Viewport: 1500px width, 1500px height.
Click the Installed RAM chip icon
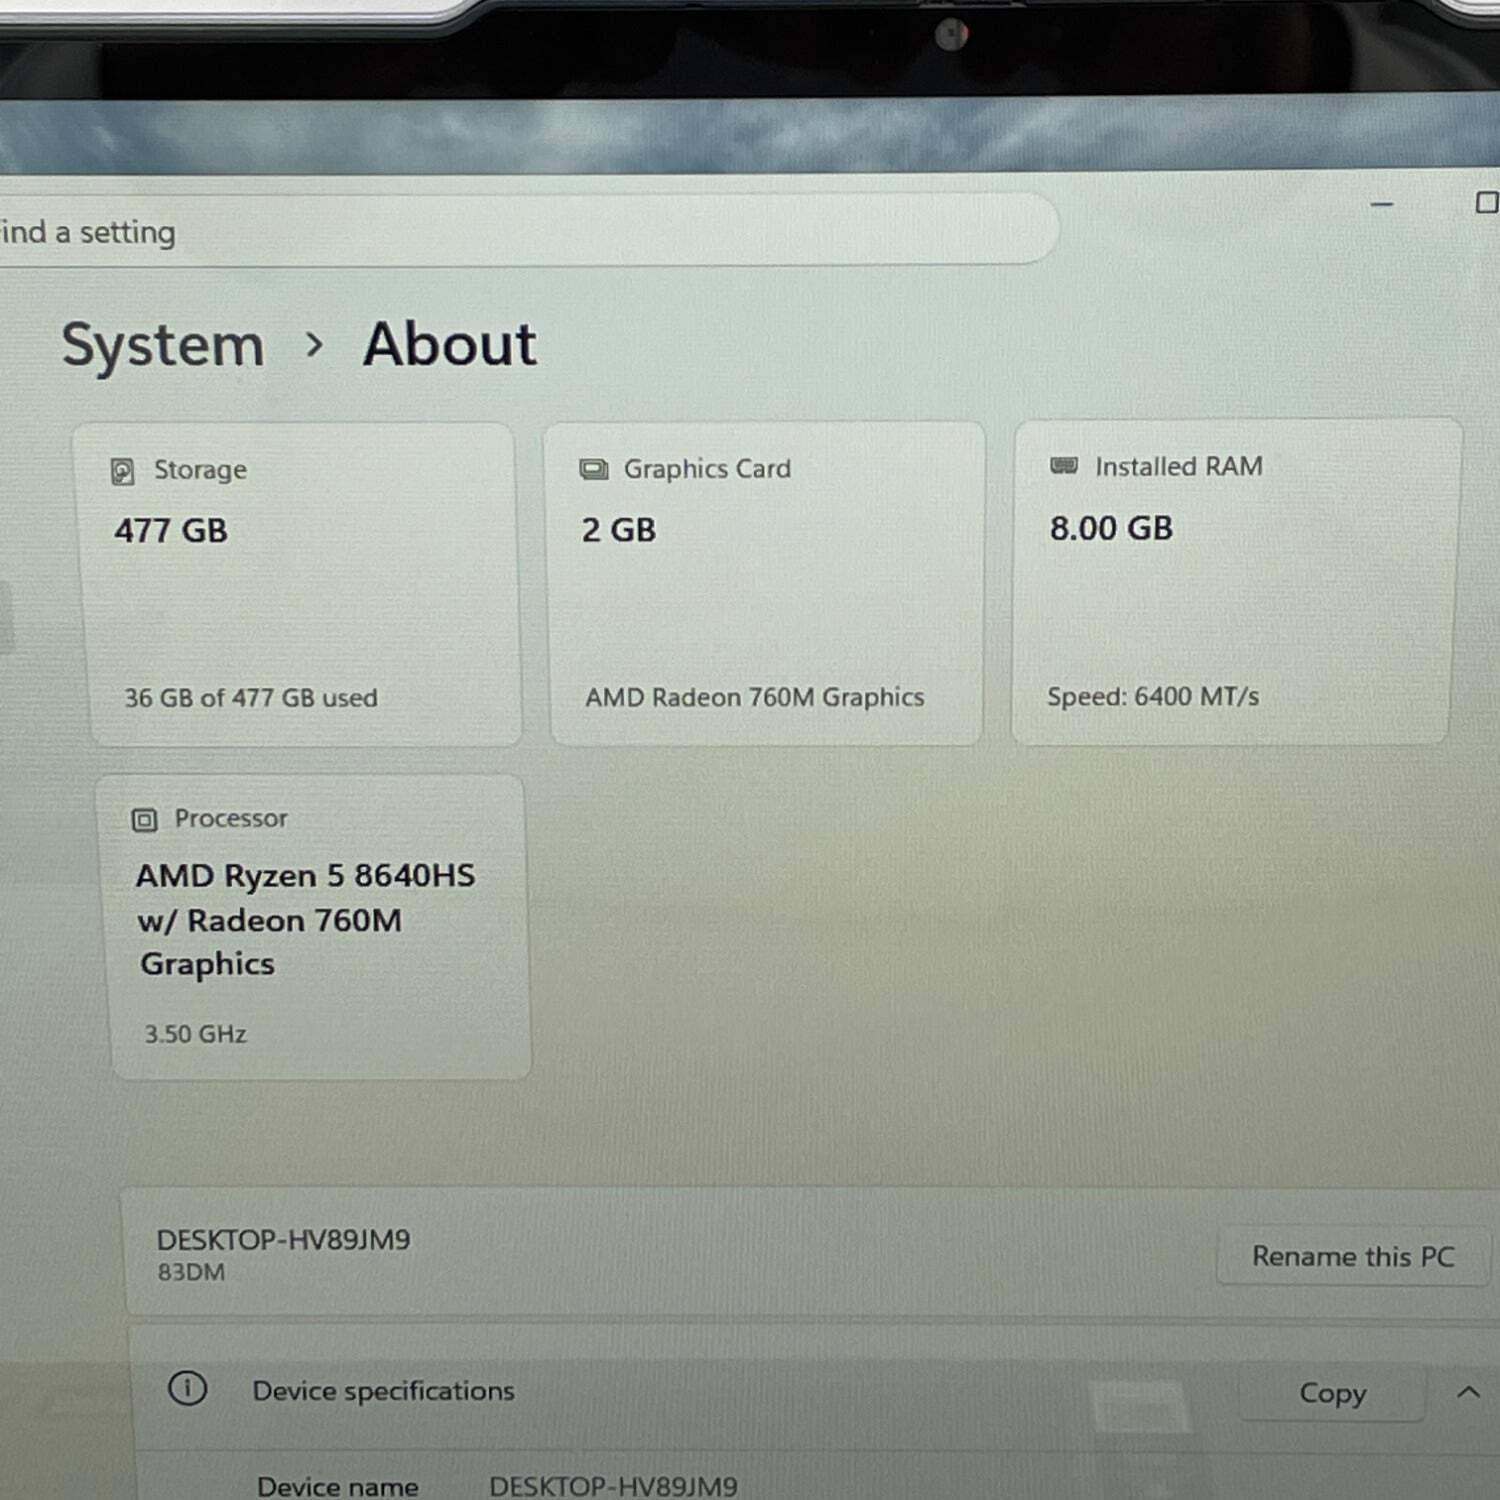(x=1063, y=466)
